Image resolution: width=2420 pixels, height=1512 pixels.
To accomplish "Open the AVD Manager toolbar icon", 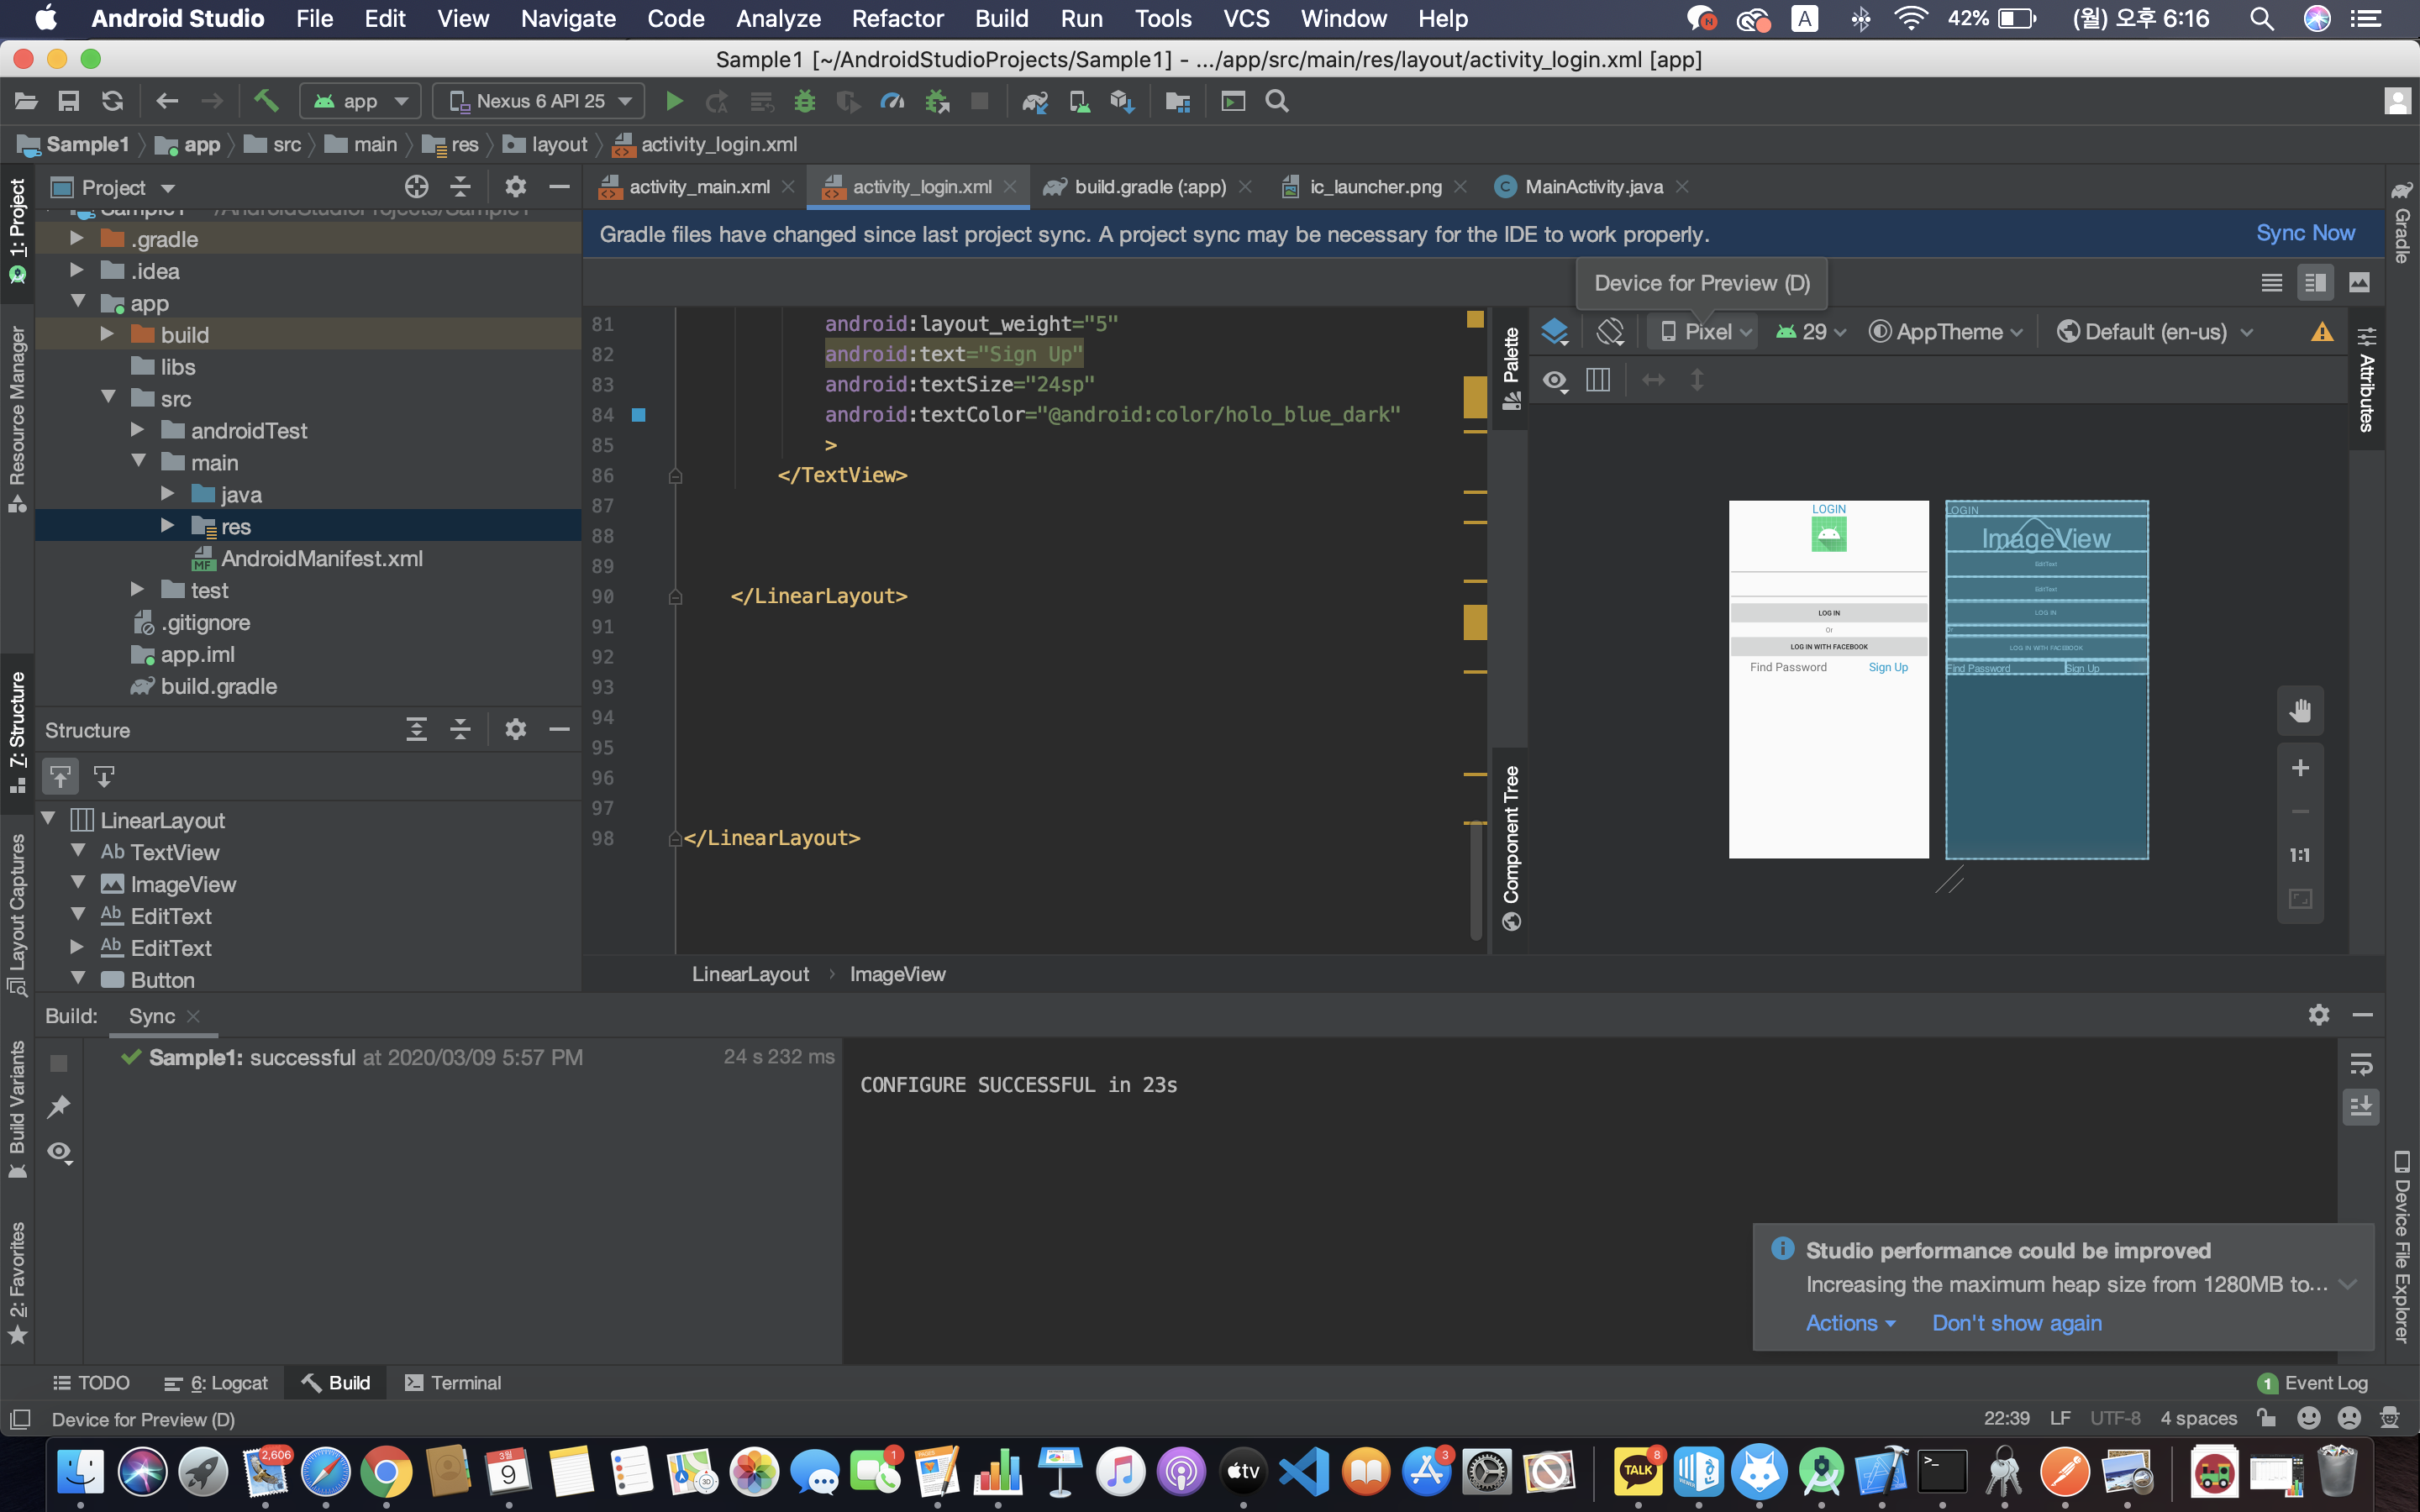I will tap(1079, 101).
